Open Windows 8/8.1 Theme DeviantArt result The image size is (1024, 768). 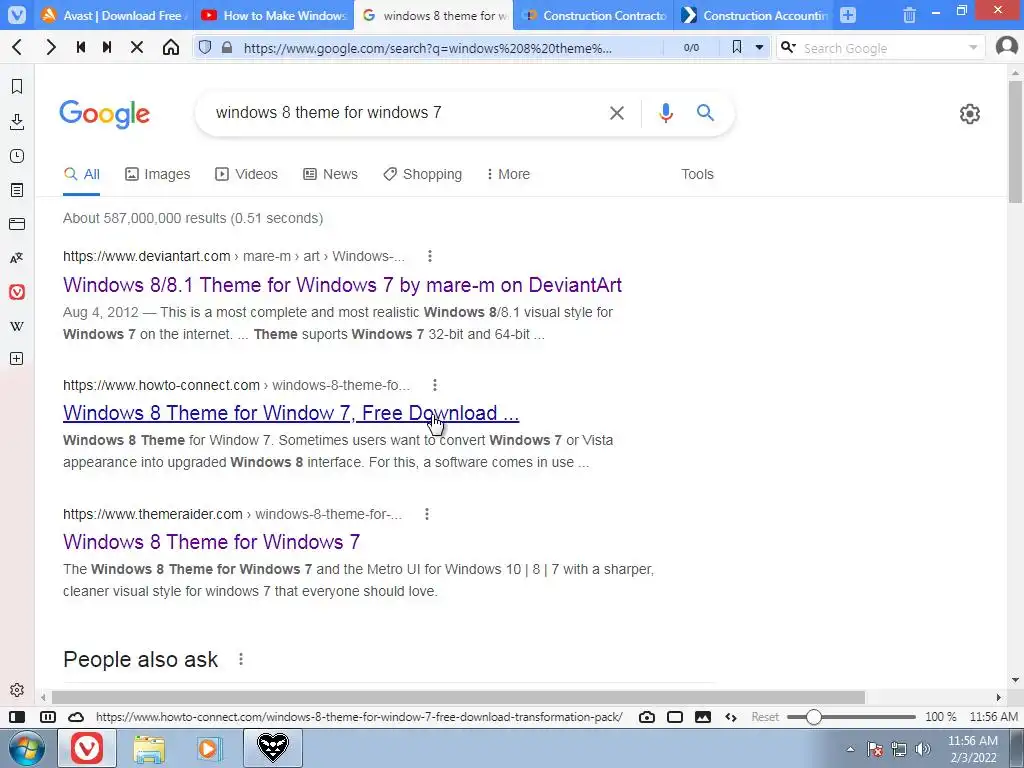[342, 285]
